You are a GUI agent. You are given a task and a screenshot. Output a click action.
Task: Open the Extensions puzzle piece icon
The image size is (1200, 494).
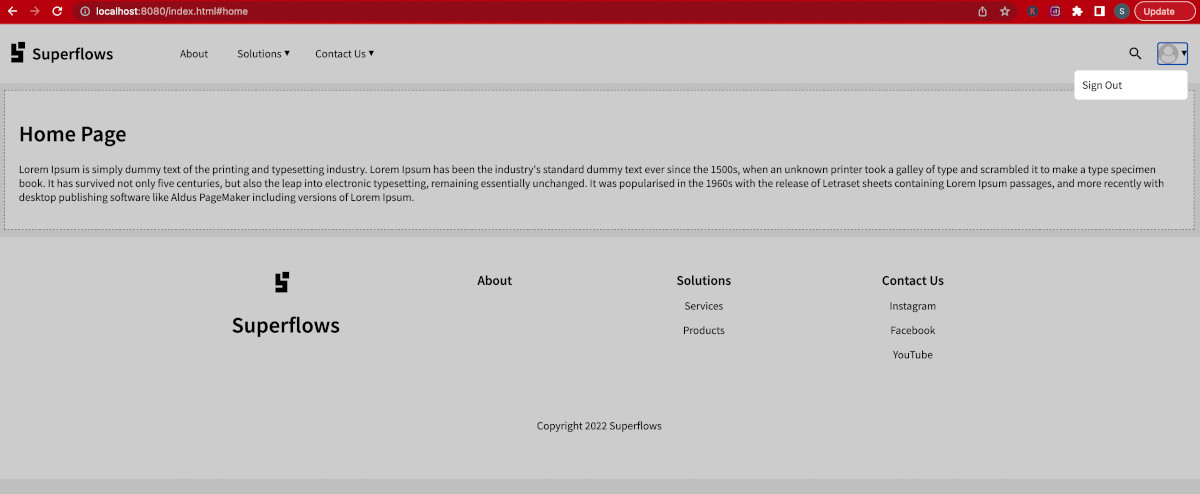tap(1077, 11)
